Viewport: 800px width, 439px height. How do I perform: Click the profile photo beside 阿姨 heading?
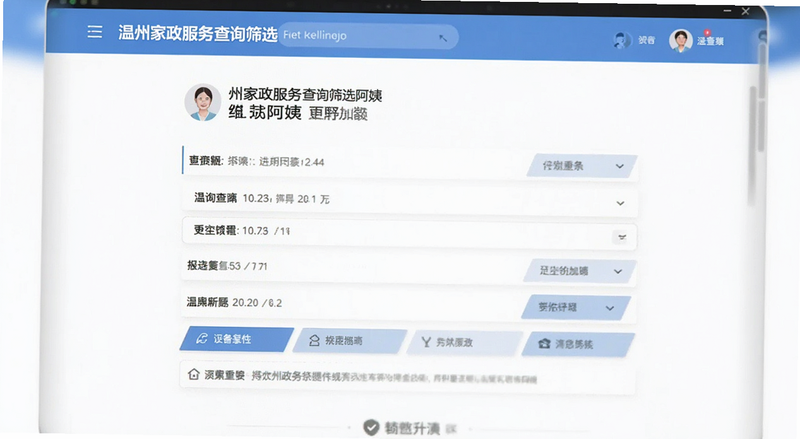coord(203,102)
